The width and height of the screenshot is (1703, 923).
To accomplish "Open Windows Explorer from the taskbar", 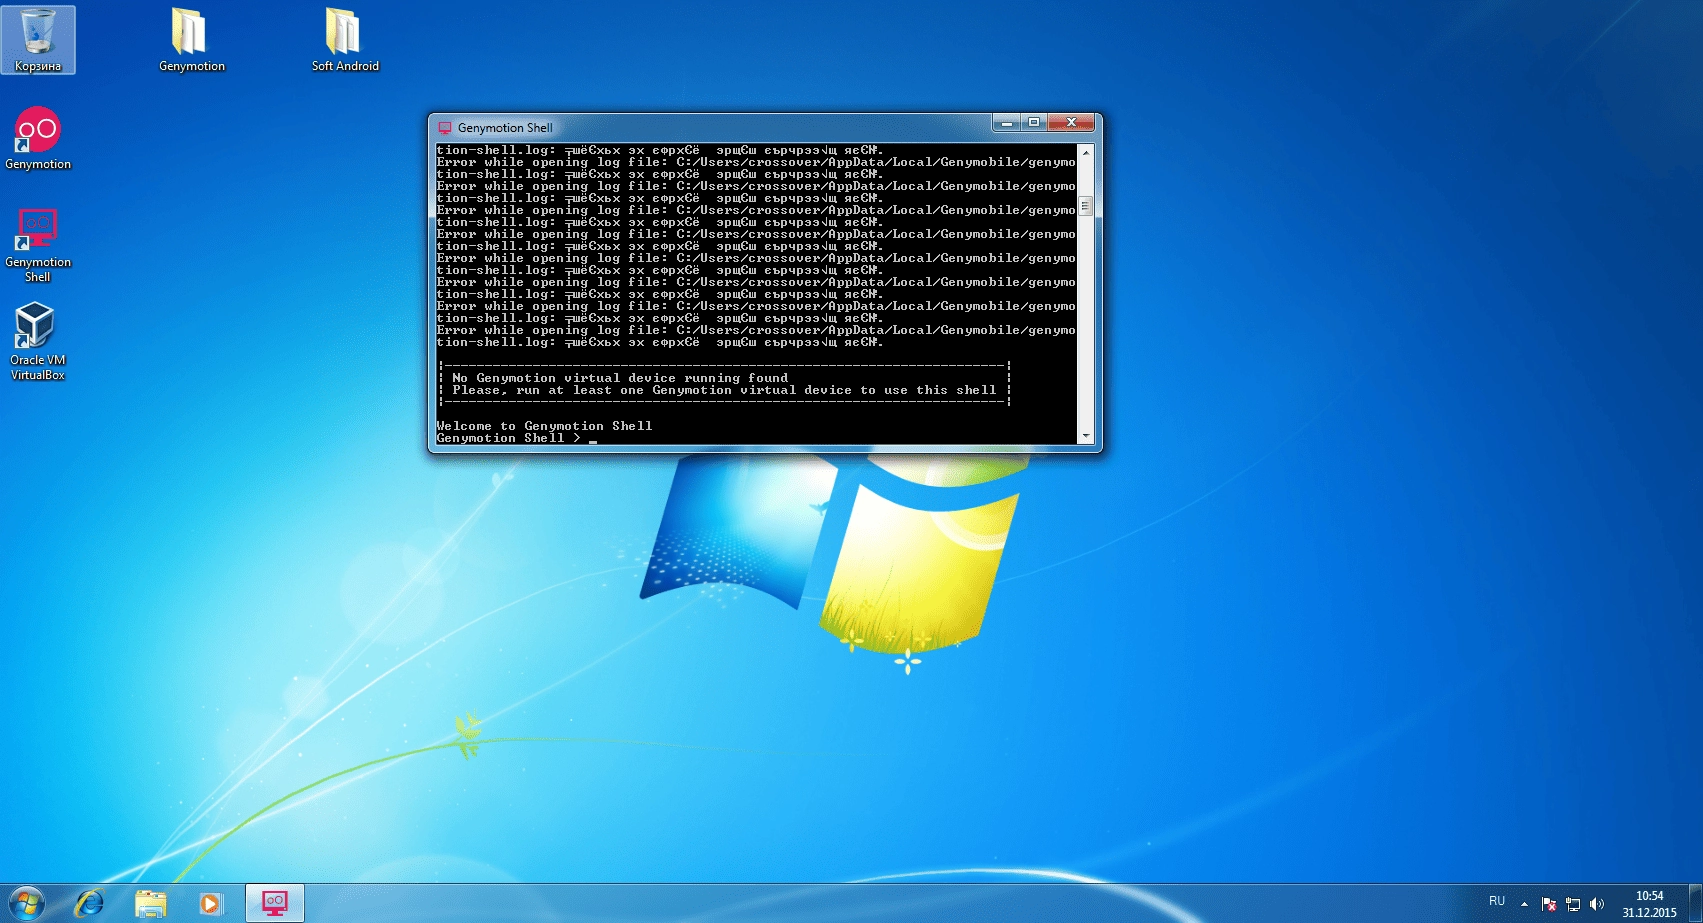I will pos(150,904).
